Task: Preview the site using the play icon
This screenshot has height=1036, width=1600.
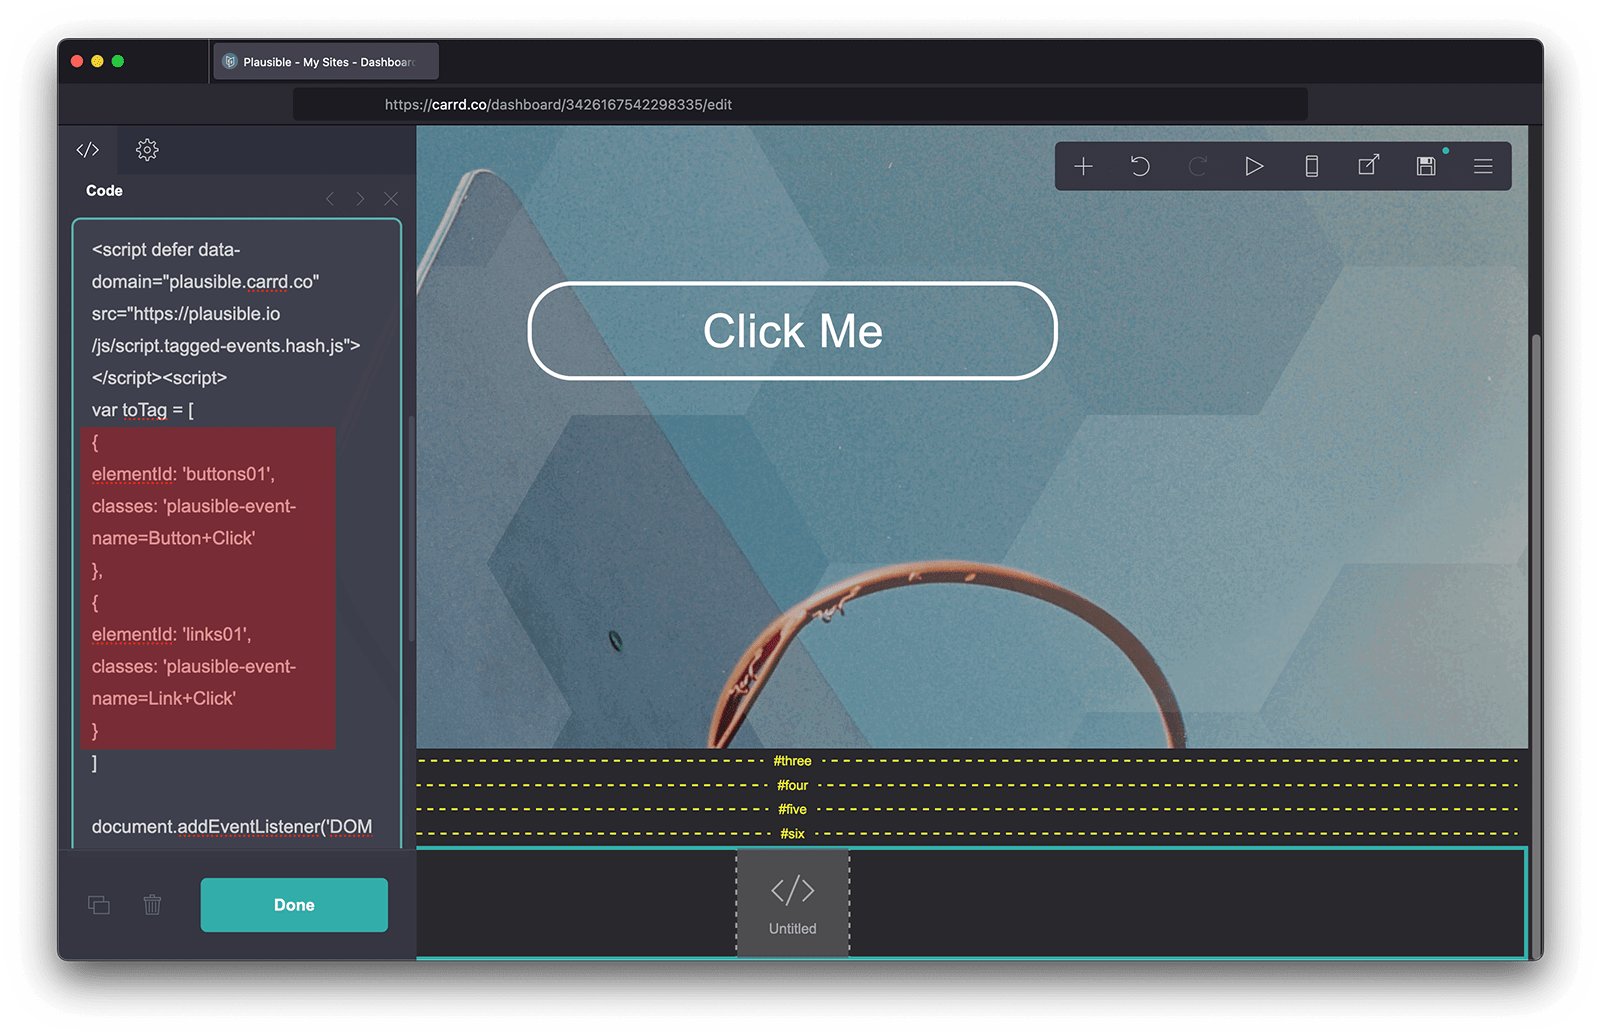Action: coord(1255,166)
